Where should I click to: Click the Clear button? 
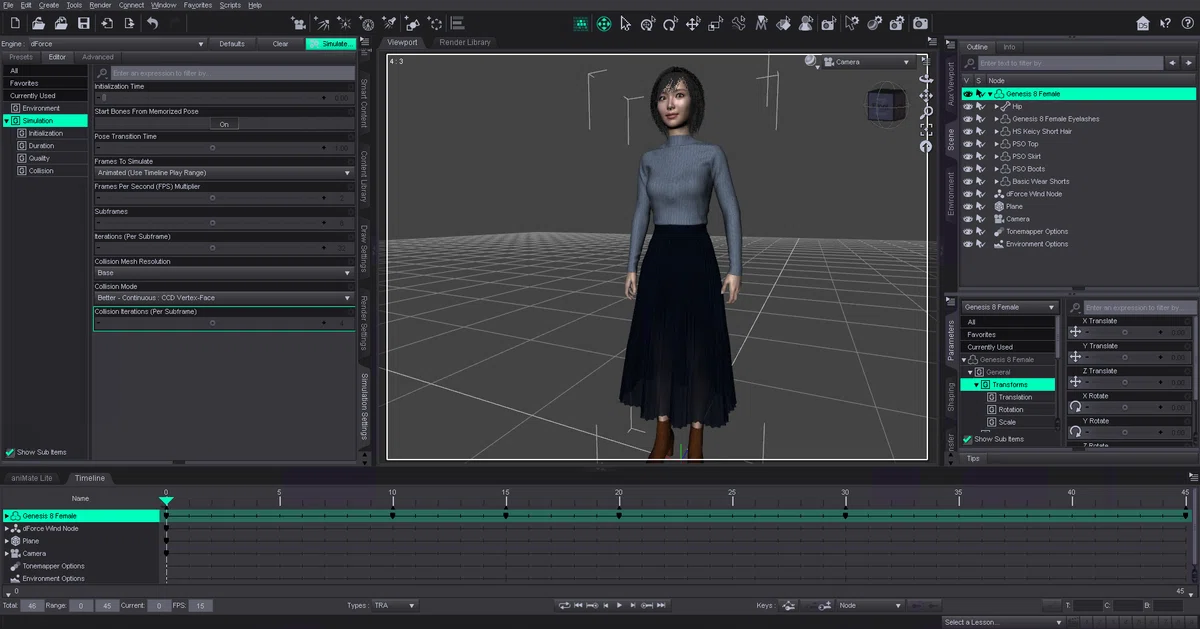point(280,44)
